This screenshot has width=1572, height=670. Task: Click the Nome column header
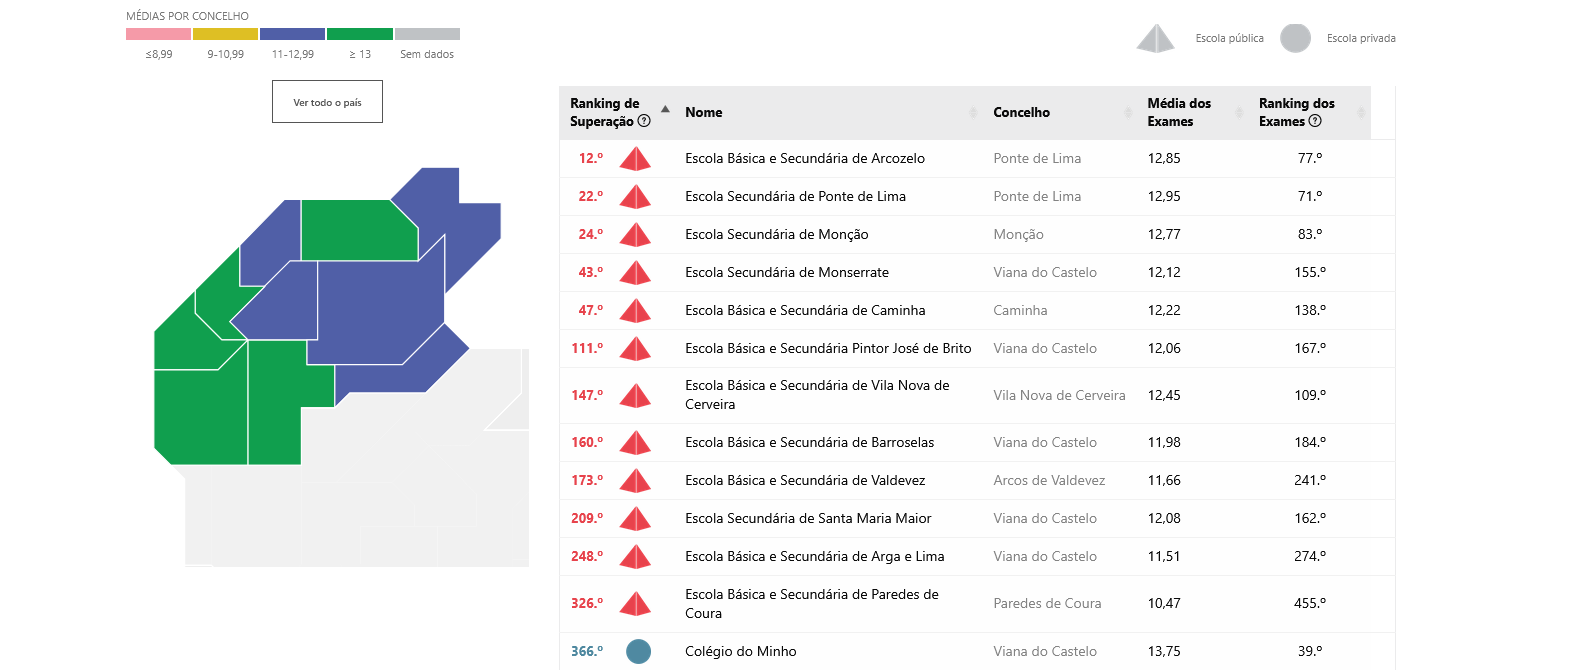703,113
